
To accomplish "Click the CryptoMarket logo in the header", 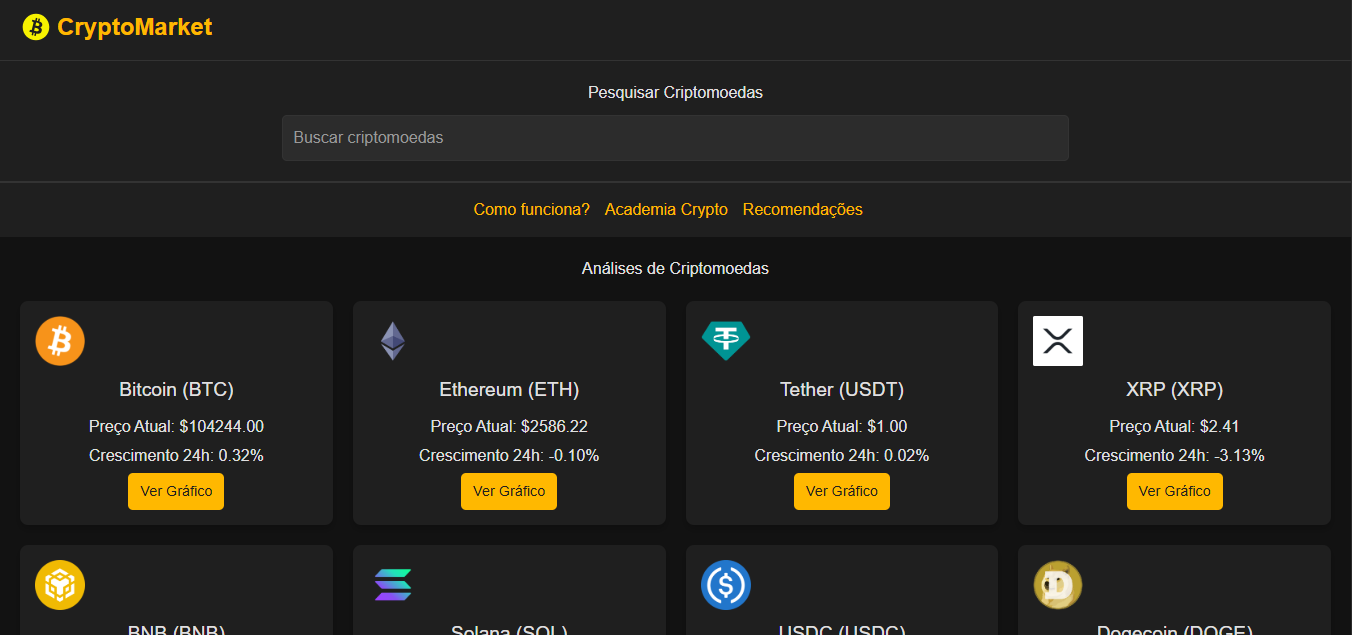I will point(117,27).
